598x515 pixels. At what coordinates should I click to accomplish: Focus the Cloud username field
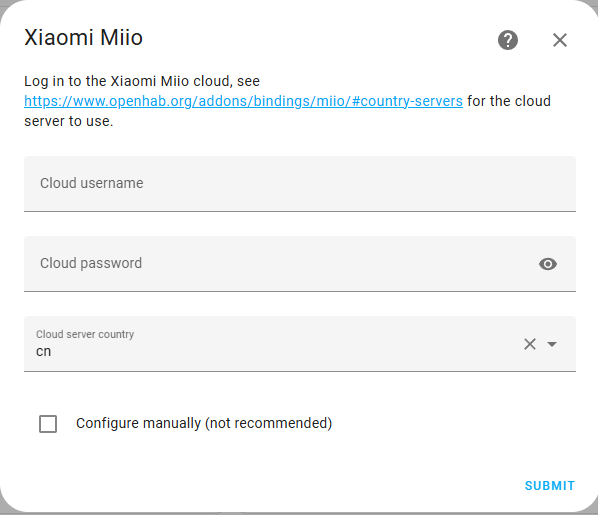point(300,184)
